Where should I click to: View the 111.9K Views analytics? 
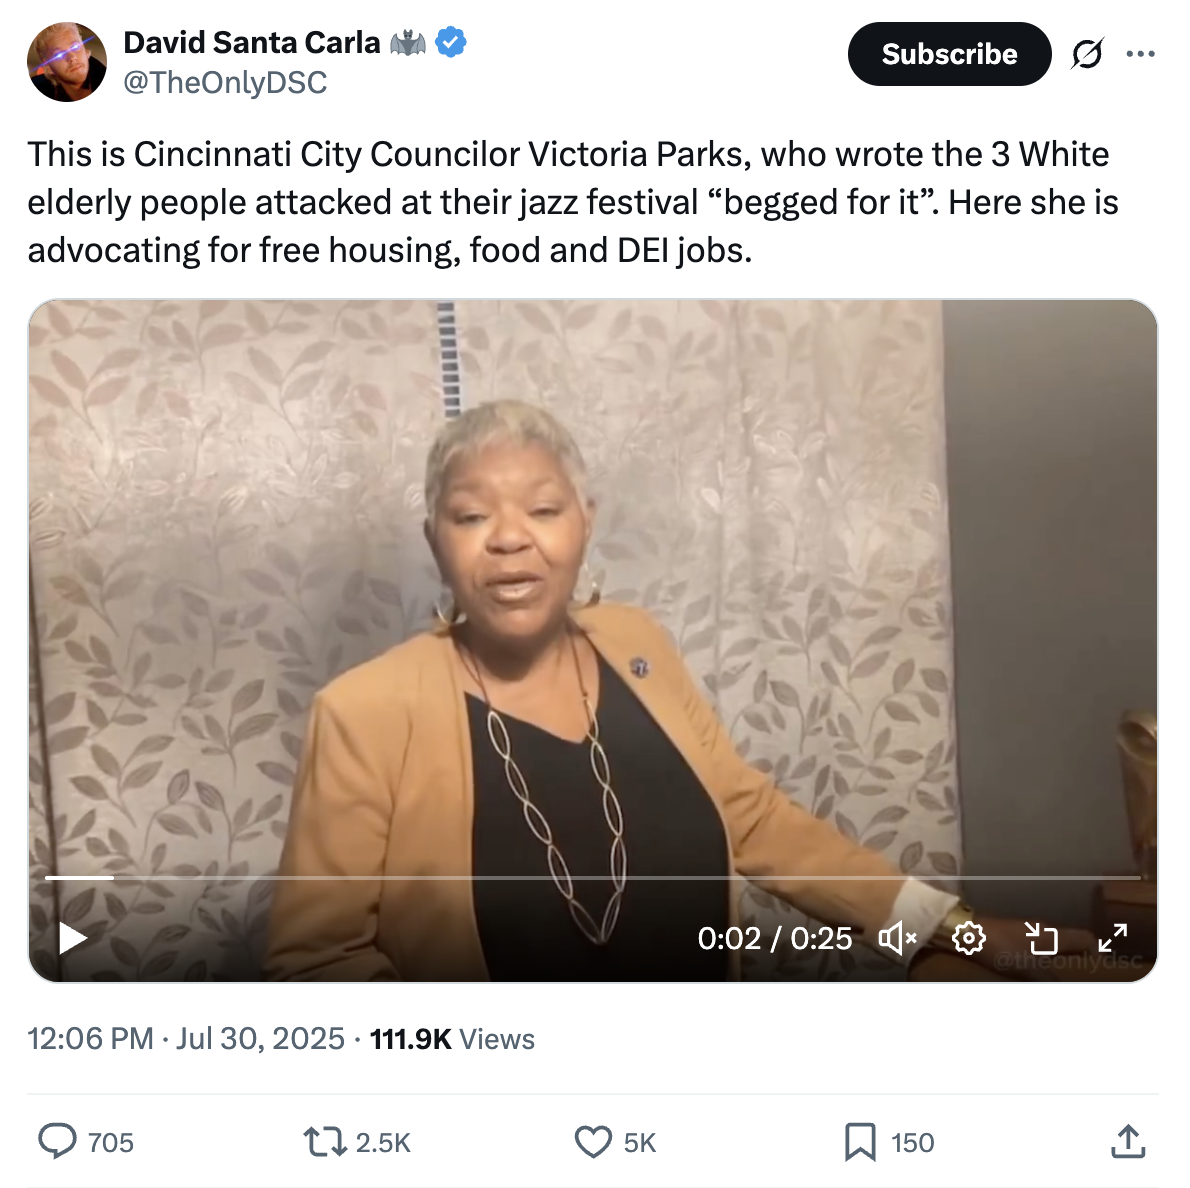[x=452, y=1039]
